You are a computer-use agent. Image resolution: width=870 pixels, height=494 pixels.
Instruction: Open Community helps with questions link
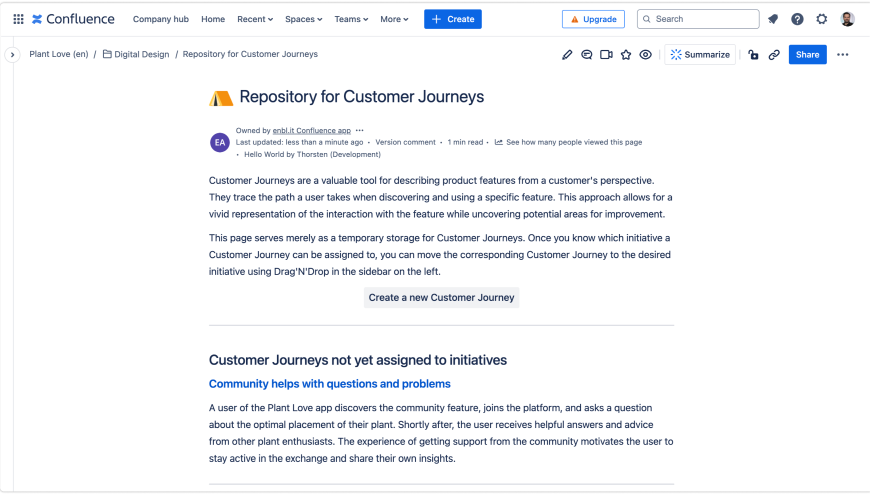tap(329, 384)
